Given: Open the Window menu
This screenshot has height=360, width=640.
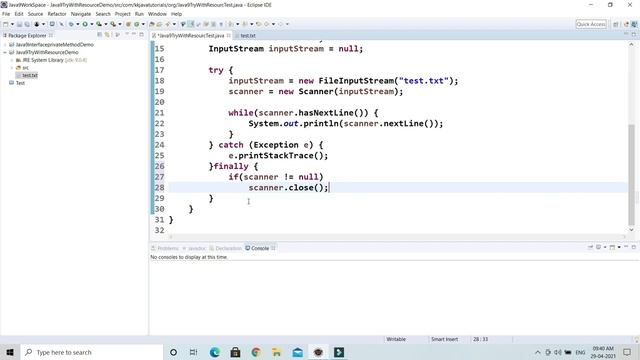Looking at the screenshot, I should [x=157, y=14].
